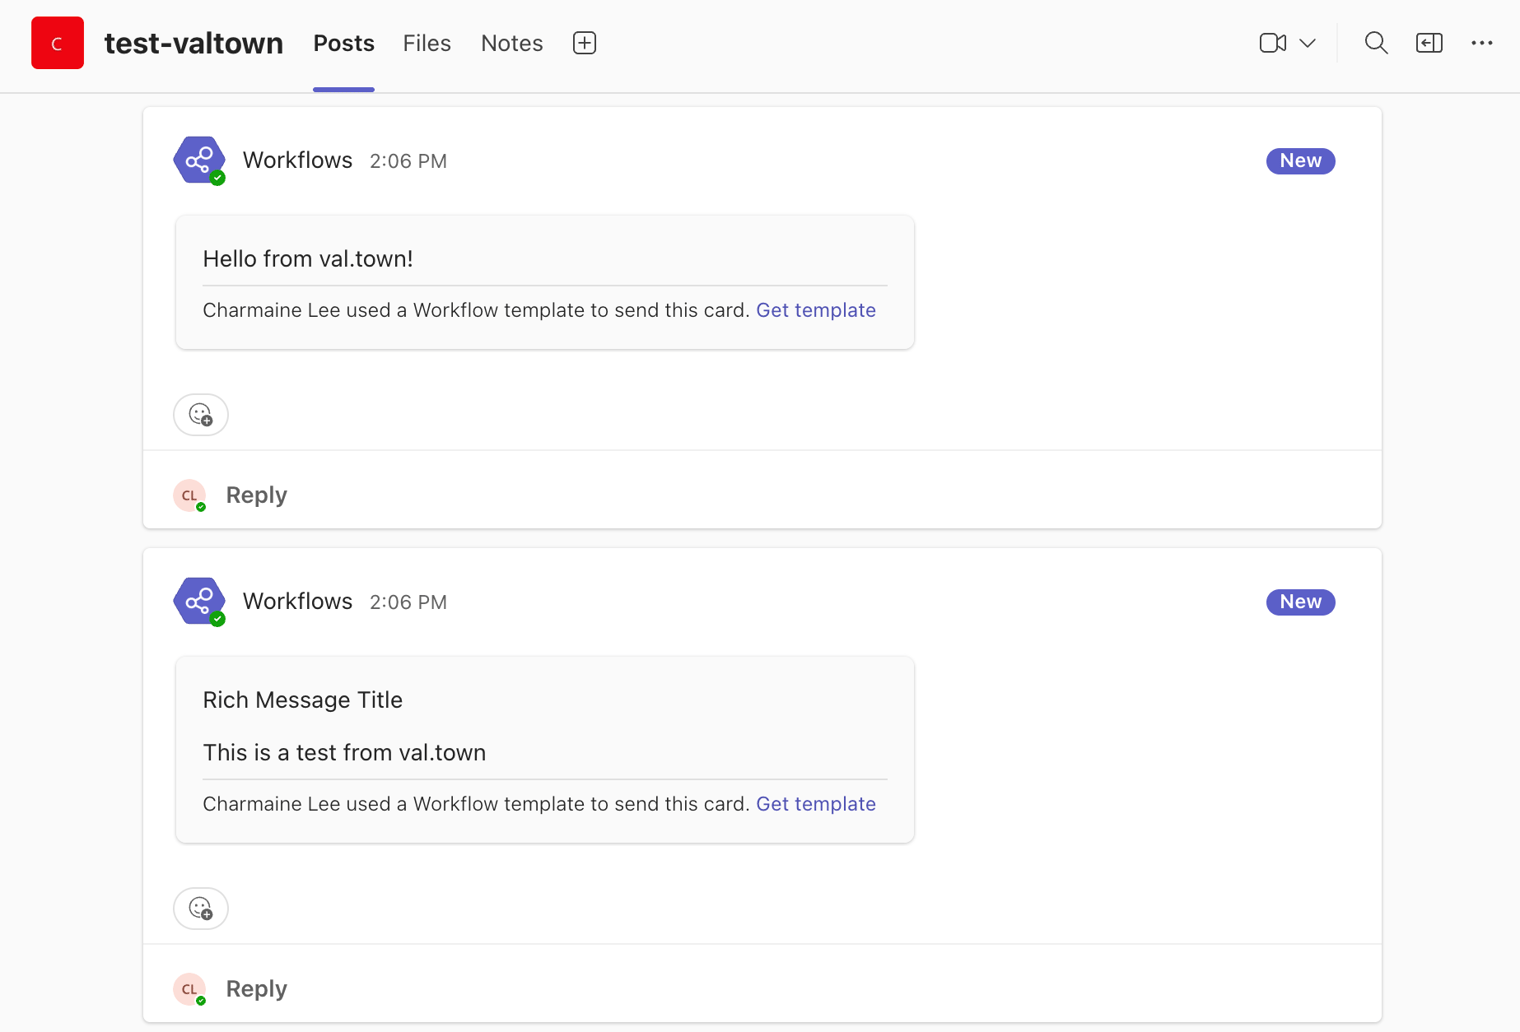The width and height of the screenshot is (1520, 1032).
Task: Add reaction to Rich Message Title post
Action: tap(201, 908)
